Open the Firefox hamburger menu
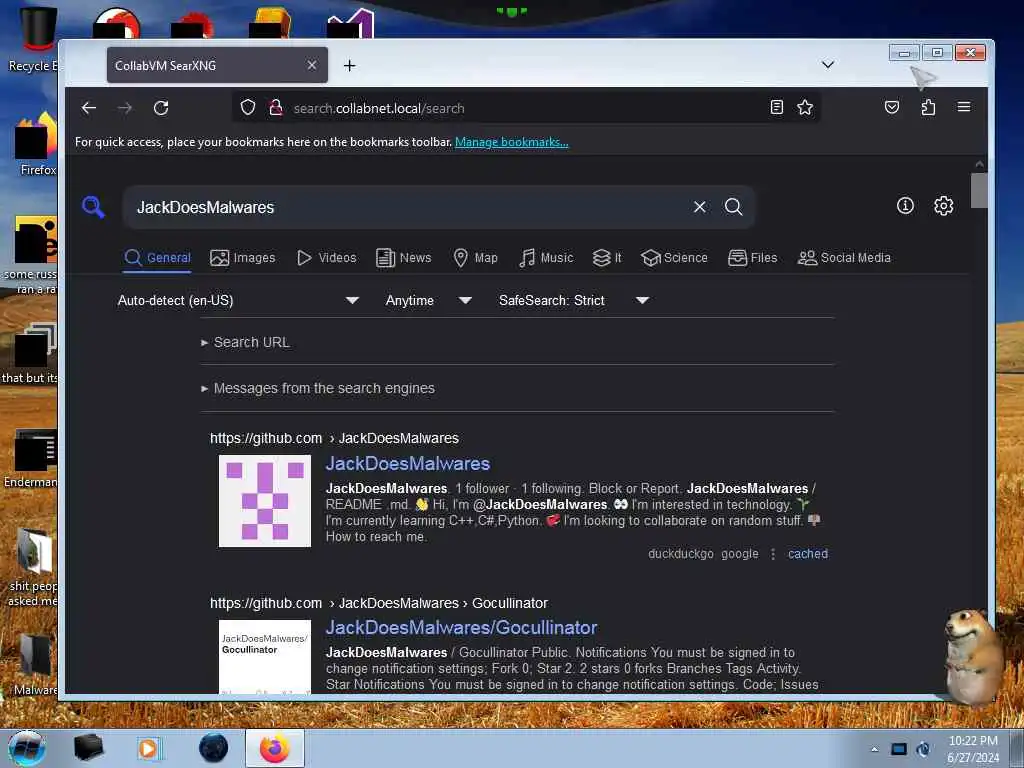The height and width of the screenshot is (768, 1024). [964, 107]
